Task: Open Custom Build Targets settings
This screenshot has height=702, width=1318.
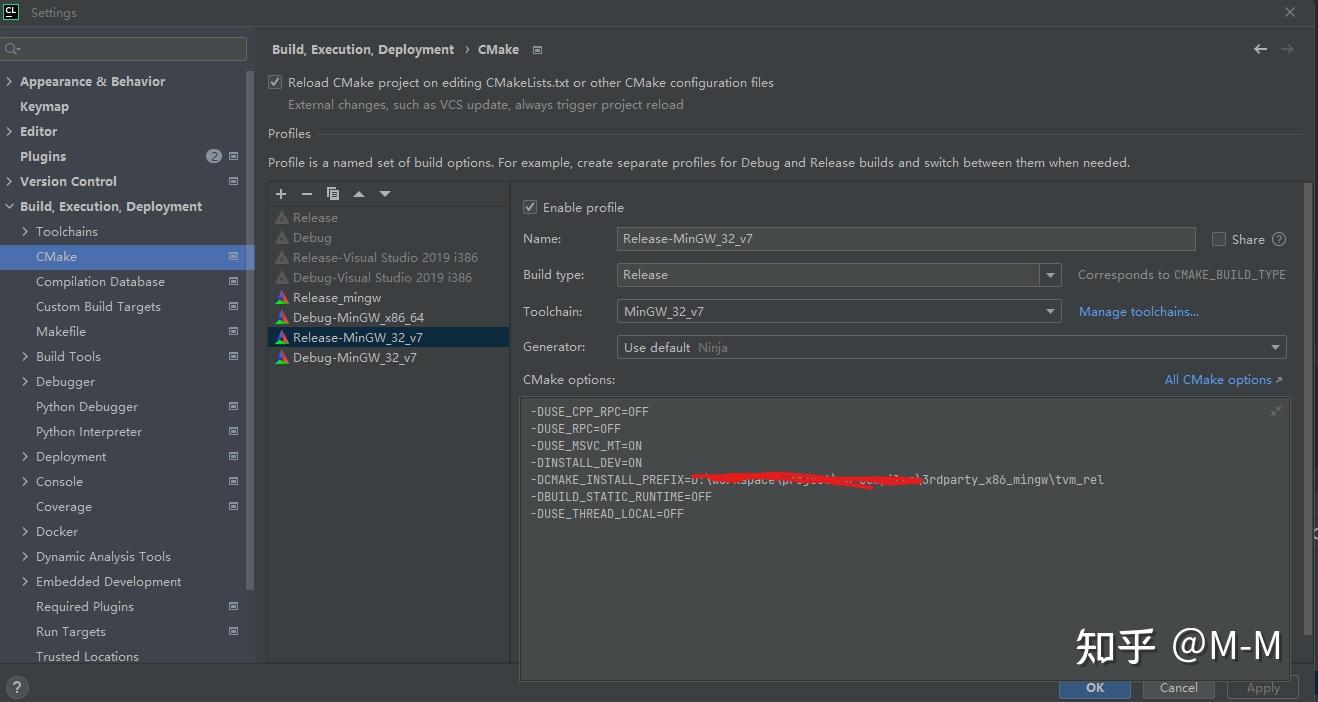Action: pyautogui.click(x=98, y=306)
